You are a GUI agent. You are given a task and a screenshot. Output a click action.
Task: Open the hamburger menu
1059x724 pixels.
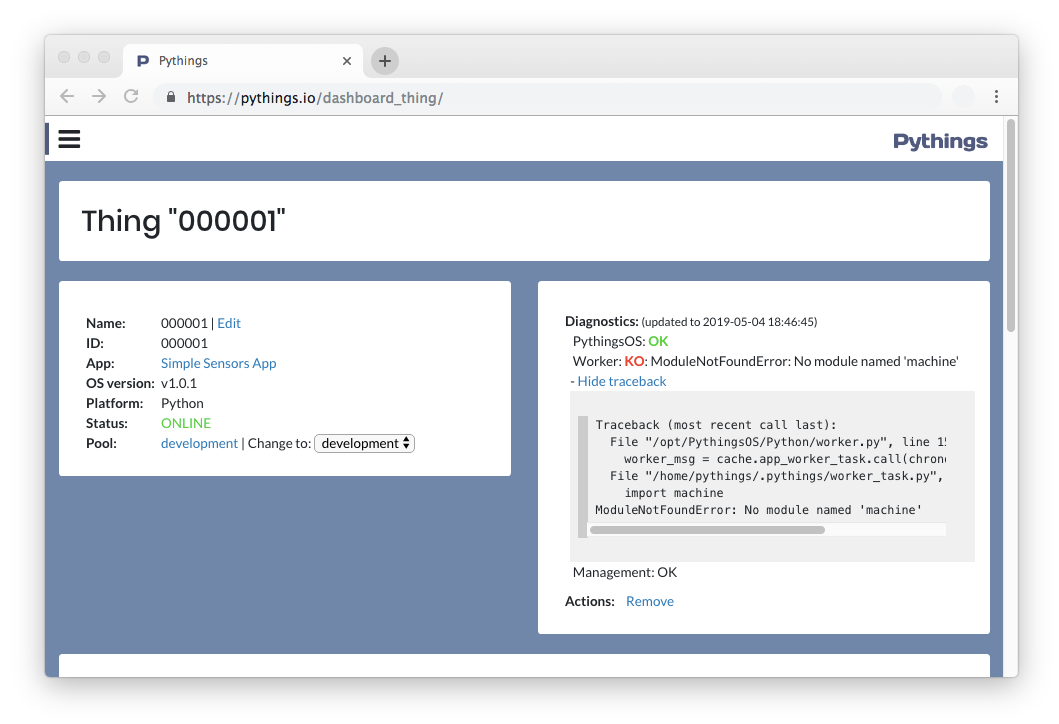point(69,139)
